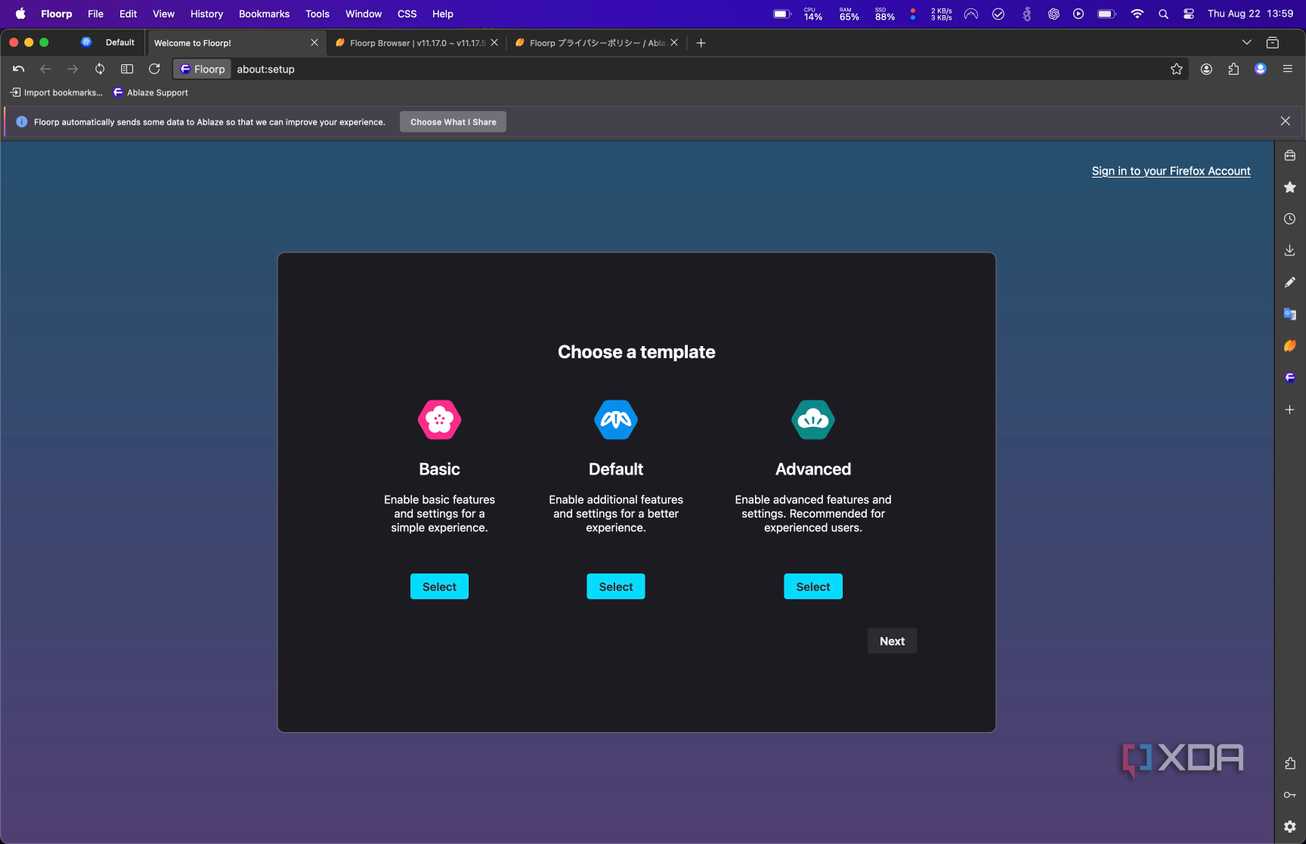The width and height of the screenshot is (1306, 844).
Task: Open the Extensions puzzle icon in toolbar
Action: point(1233,69)
